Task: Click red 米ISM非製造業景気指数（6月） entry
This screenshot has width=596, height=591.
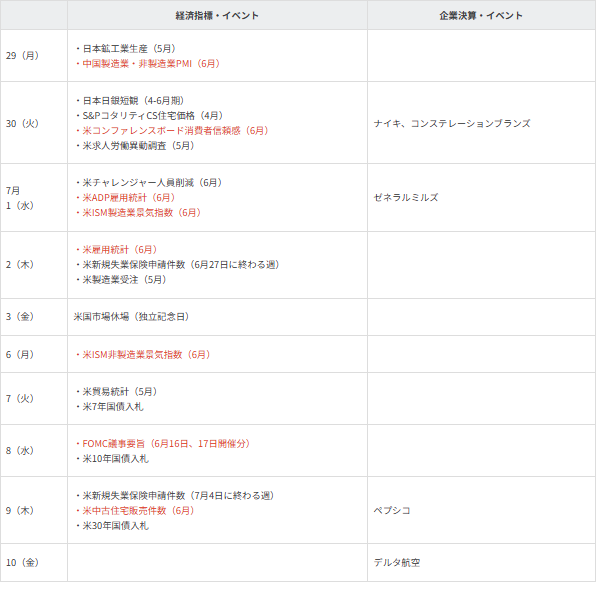Action: point(143,355)
